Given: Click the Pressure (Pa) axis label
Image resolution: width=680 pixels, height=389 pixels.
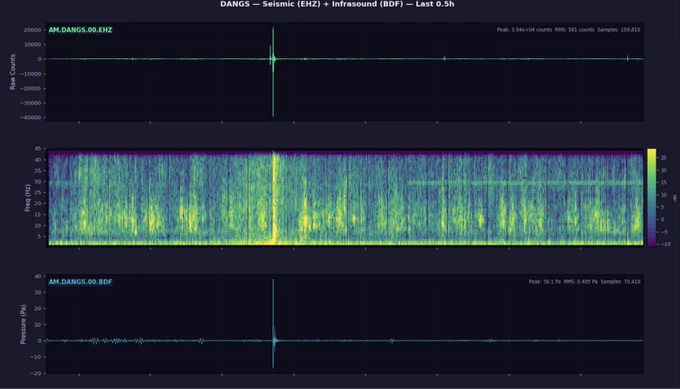Looking at the screenshot, I should [23, 324].
